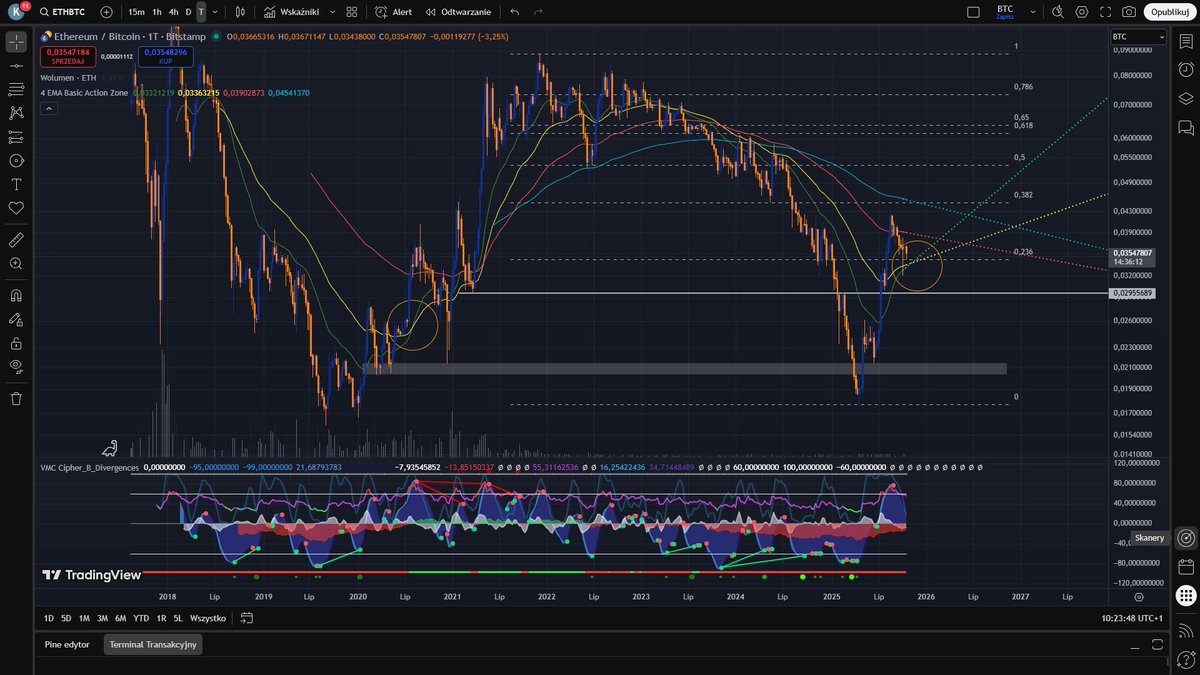This screenshot has height=675, width=1200.
Task: Open the grid apps panel icon
Action: [1186, 596]
